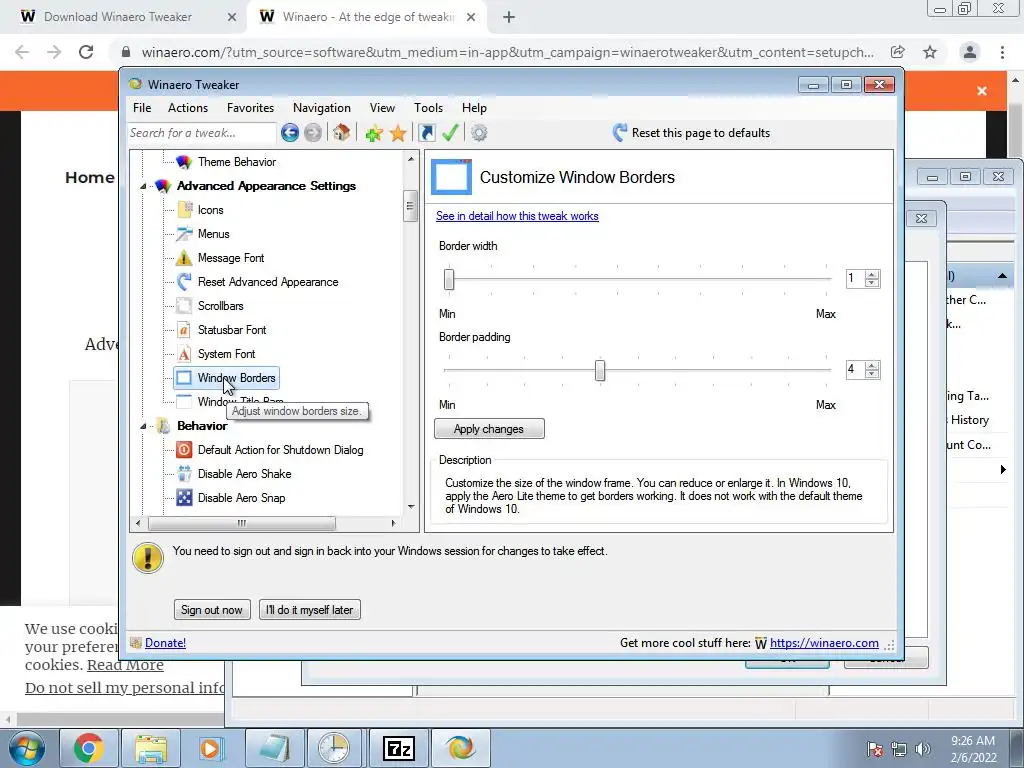Reload the browser page
This screenshot has width=1024, height=768.
[x=86, y=52]
